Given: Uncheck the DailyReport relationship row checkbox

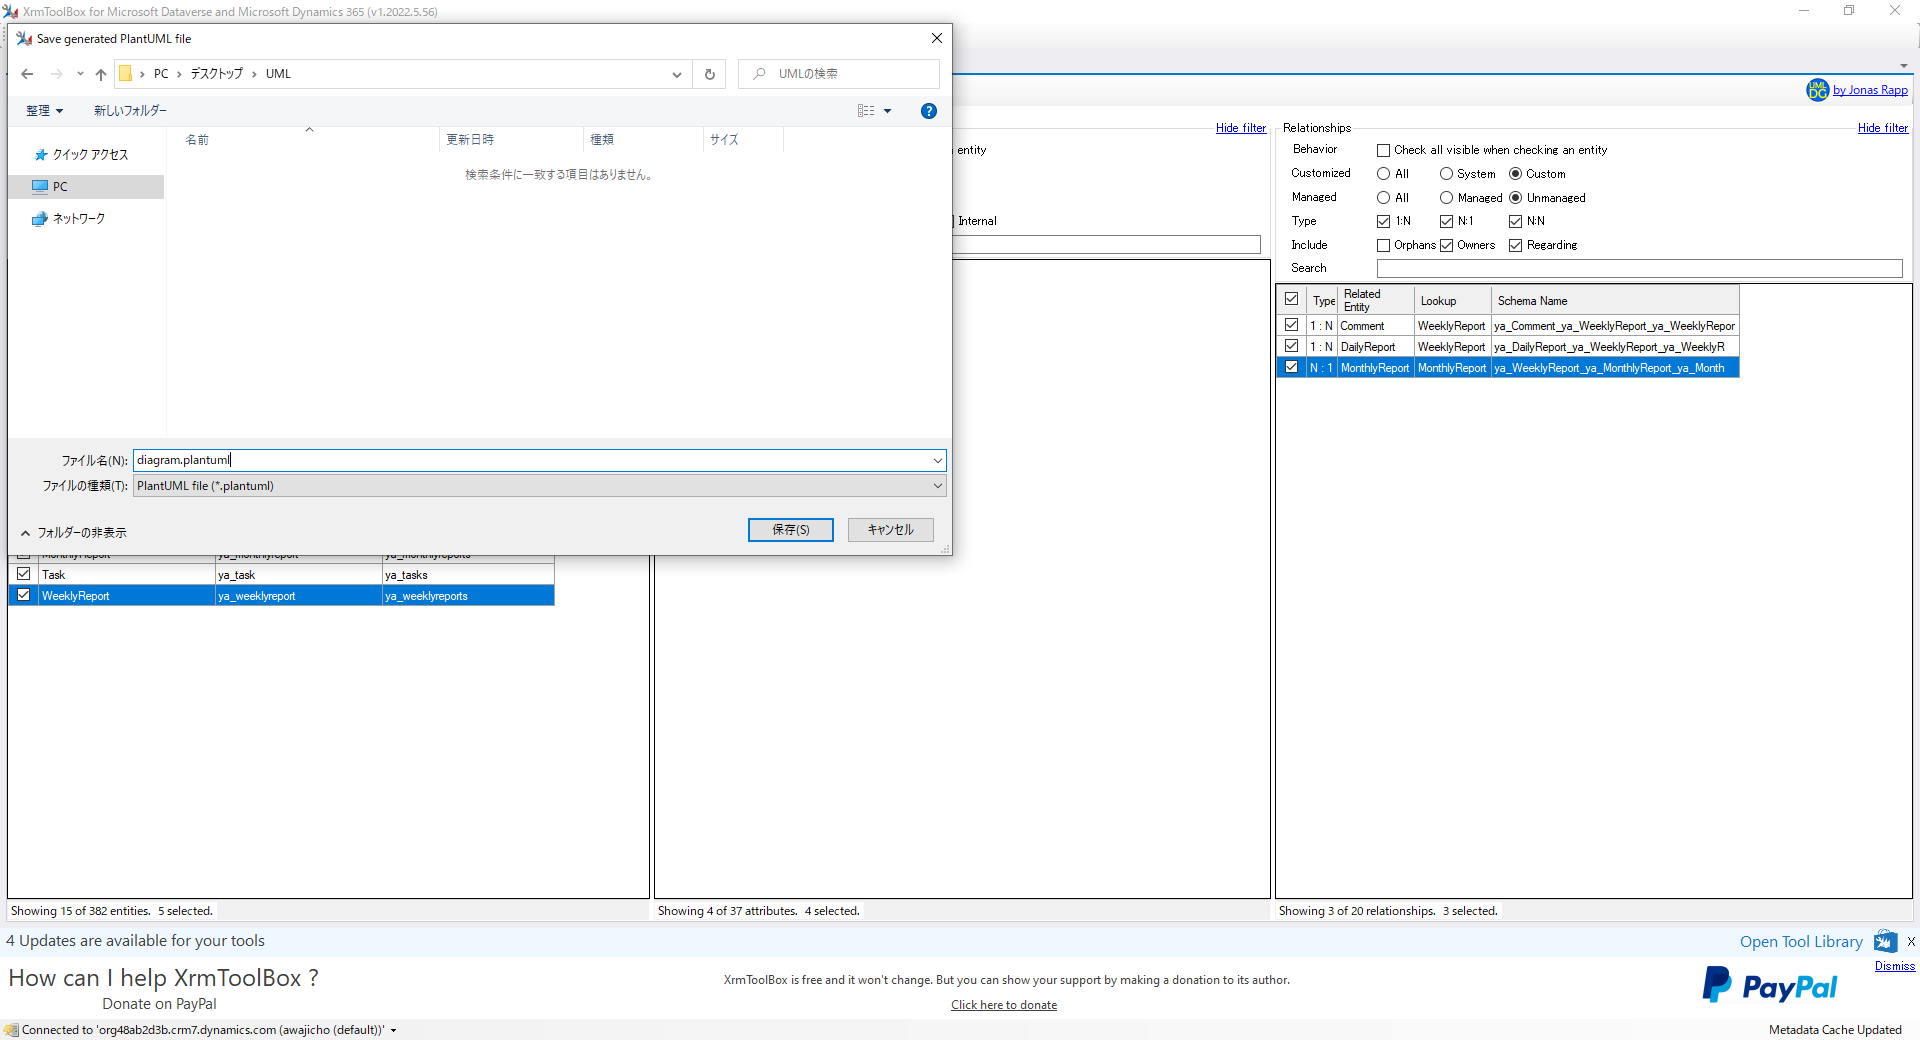Looking at the screenshot, I should click(1291, 346).
